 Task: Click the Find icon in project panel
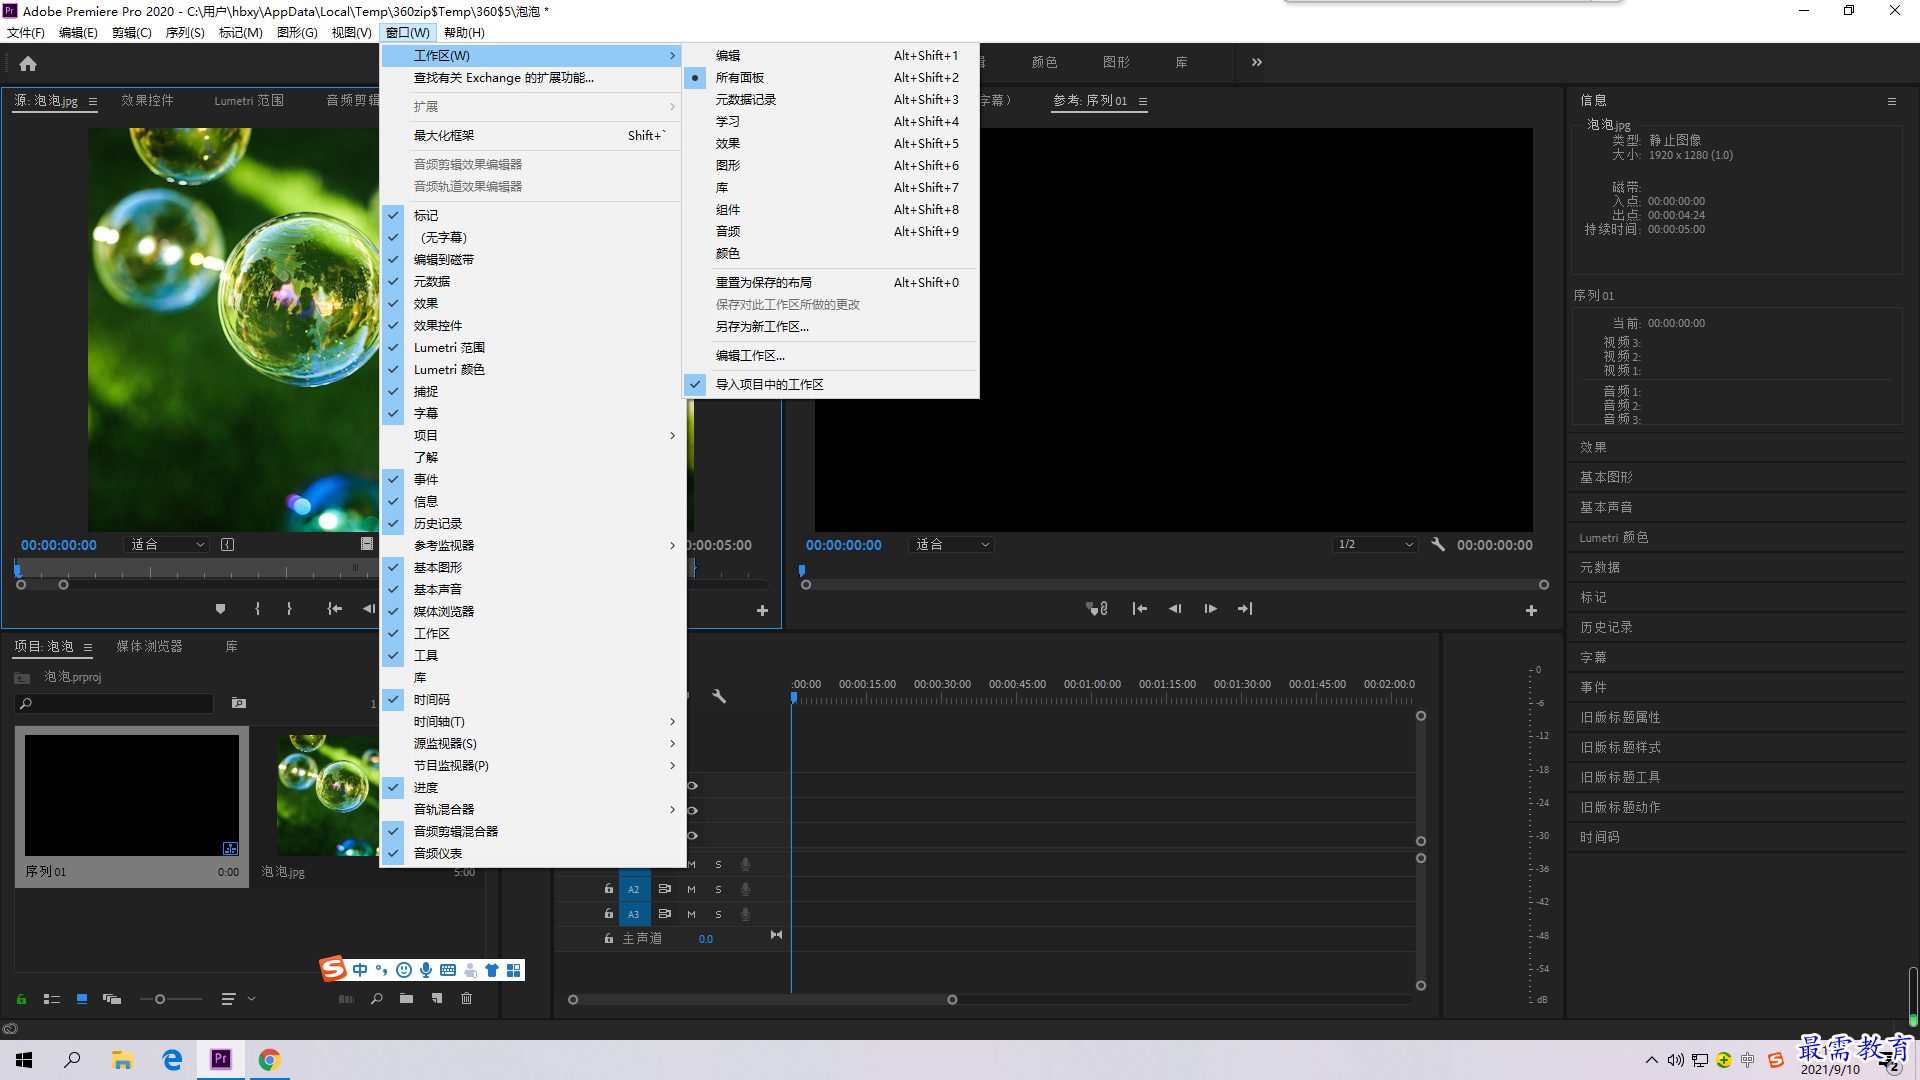coord(377,999)
